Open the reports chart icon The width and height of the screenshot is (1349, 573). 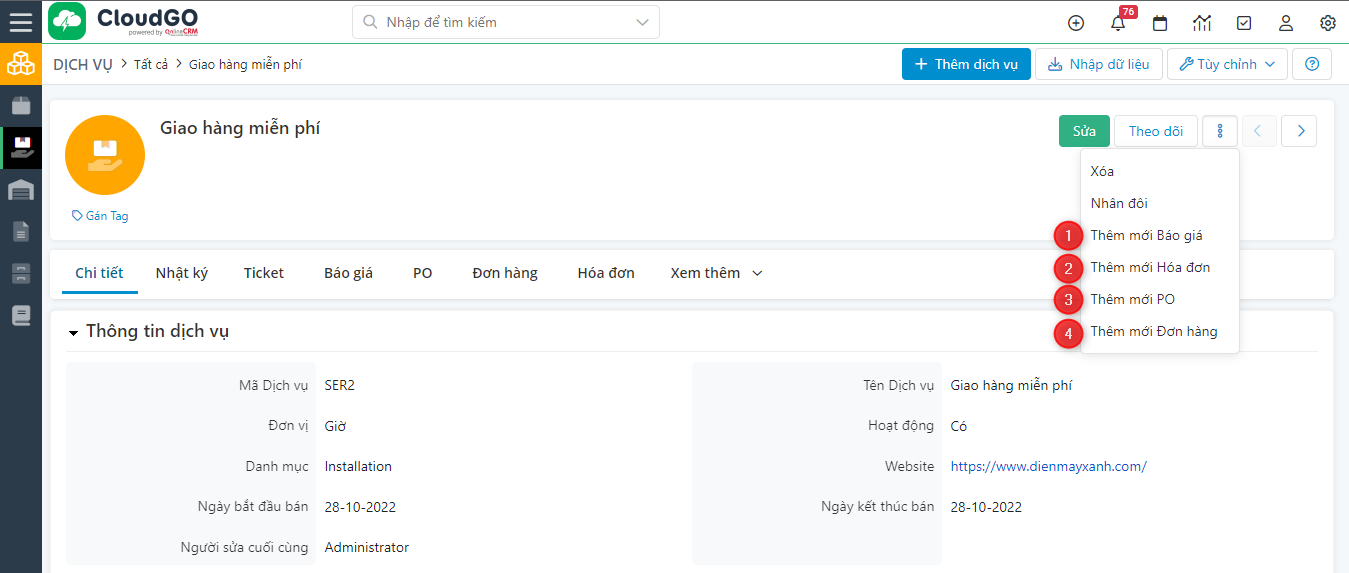click(x=1202, y=22)
